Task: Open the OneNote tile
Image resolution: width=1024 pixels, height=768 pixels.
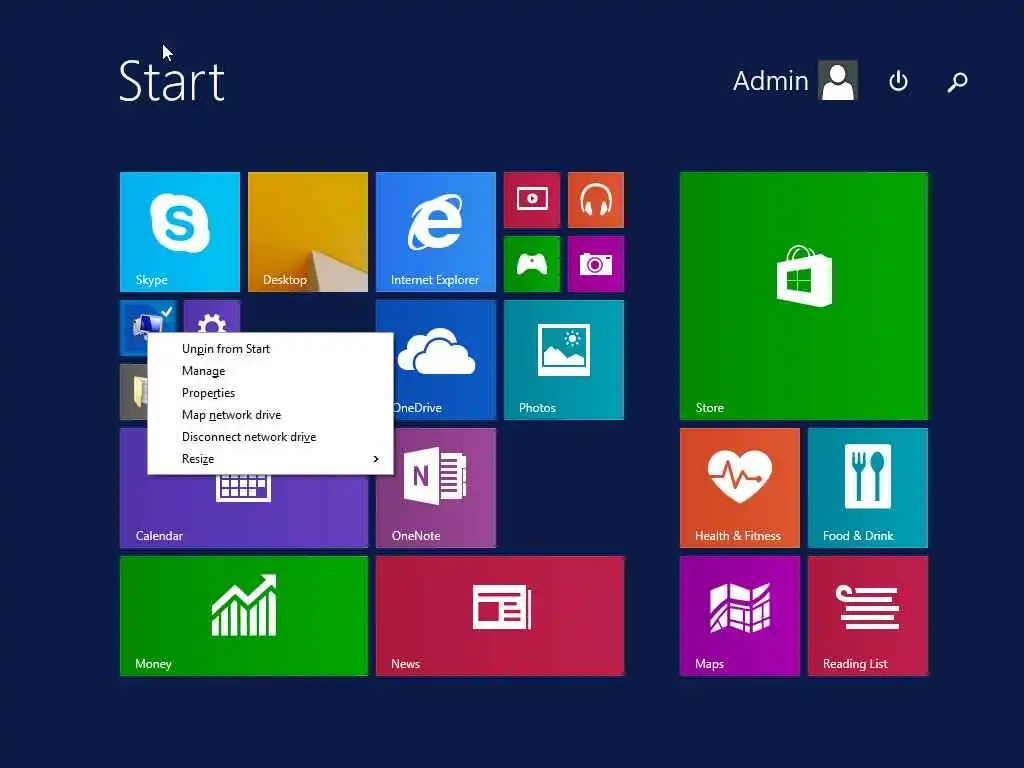Action: pyautogui.click(x=436, y=488)
